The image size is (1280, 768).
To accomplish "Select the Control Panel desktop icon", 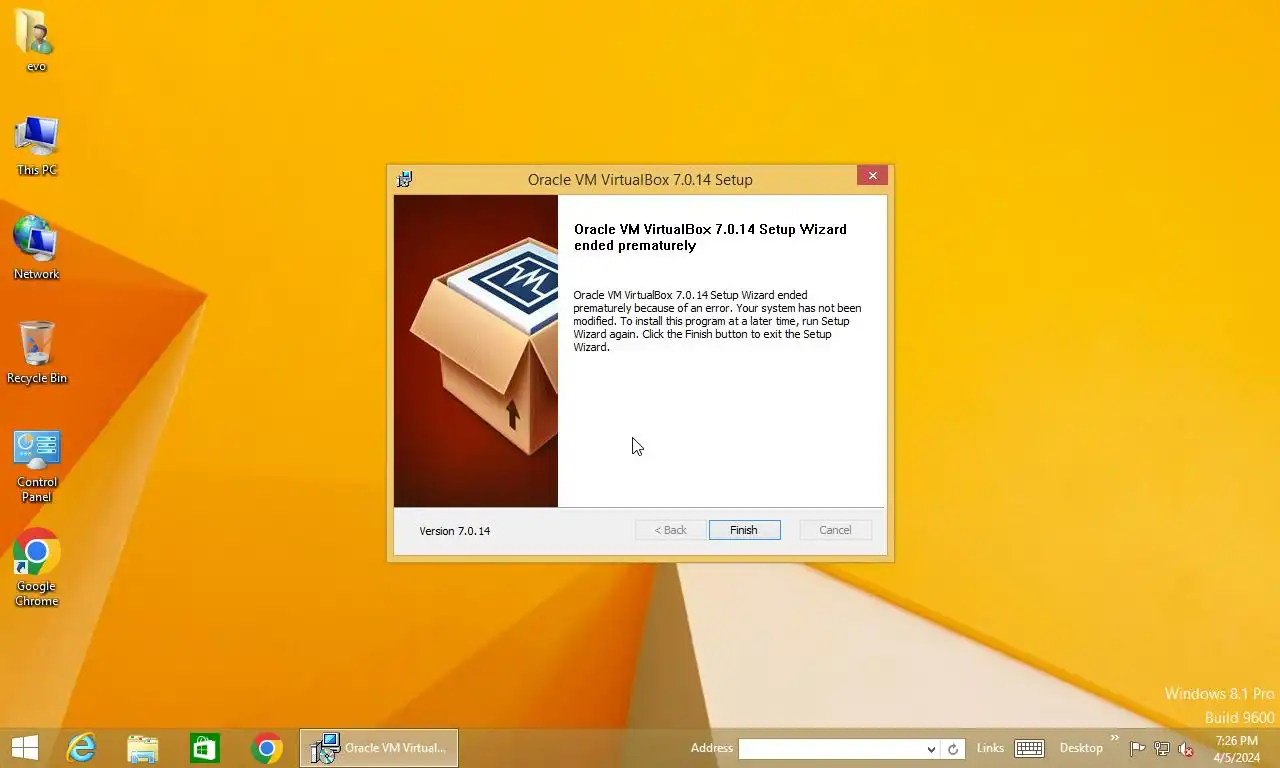I will click(37, 467).
